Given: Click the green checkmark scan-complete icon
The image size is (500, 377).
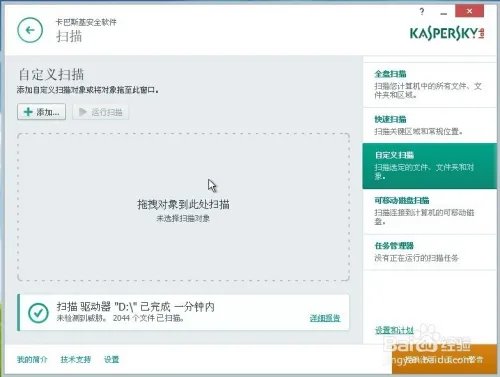Looking at the screenshot, I should click(38, 313).
